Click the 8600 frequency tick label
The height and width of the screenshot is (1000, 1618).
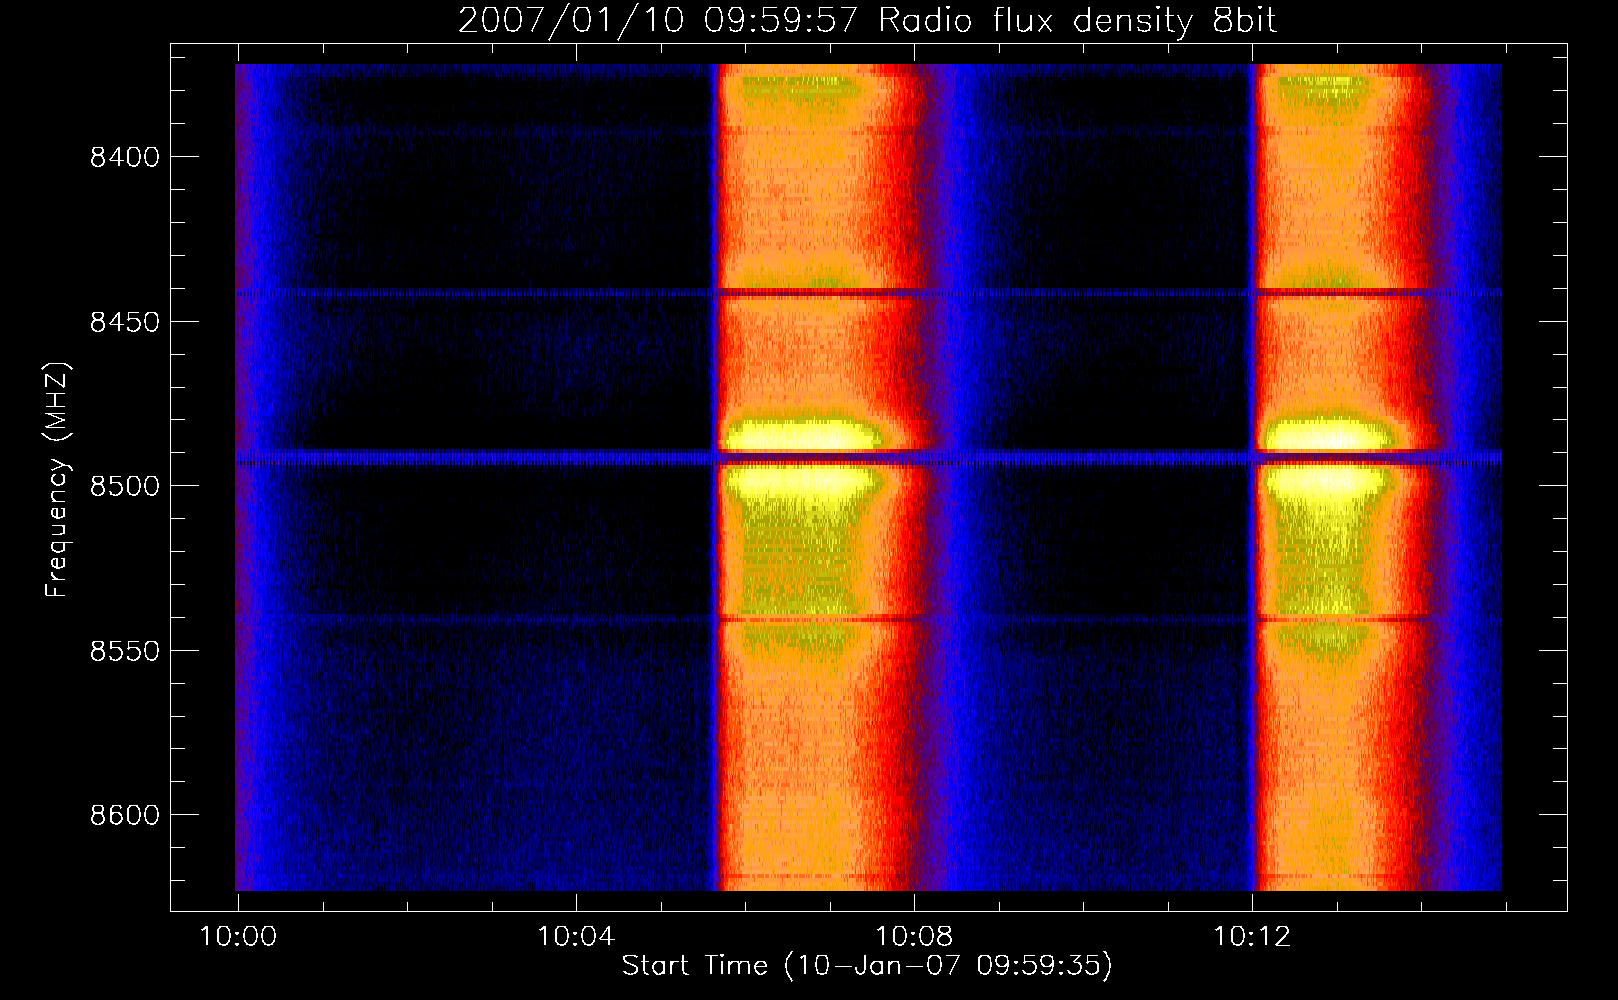[x=125, y=815]
